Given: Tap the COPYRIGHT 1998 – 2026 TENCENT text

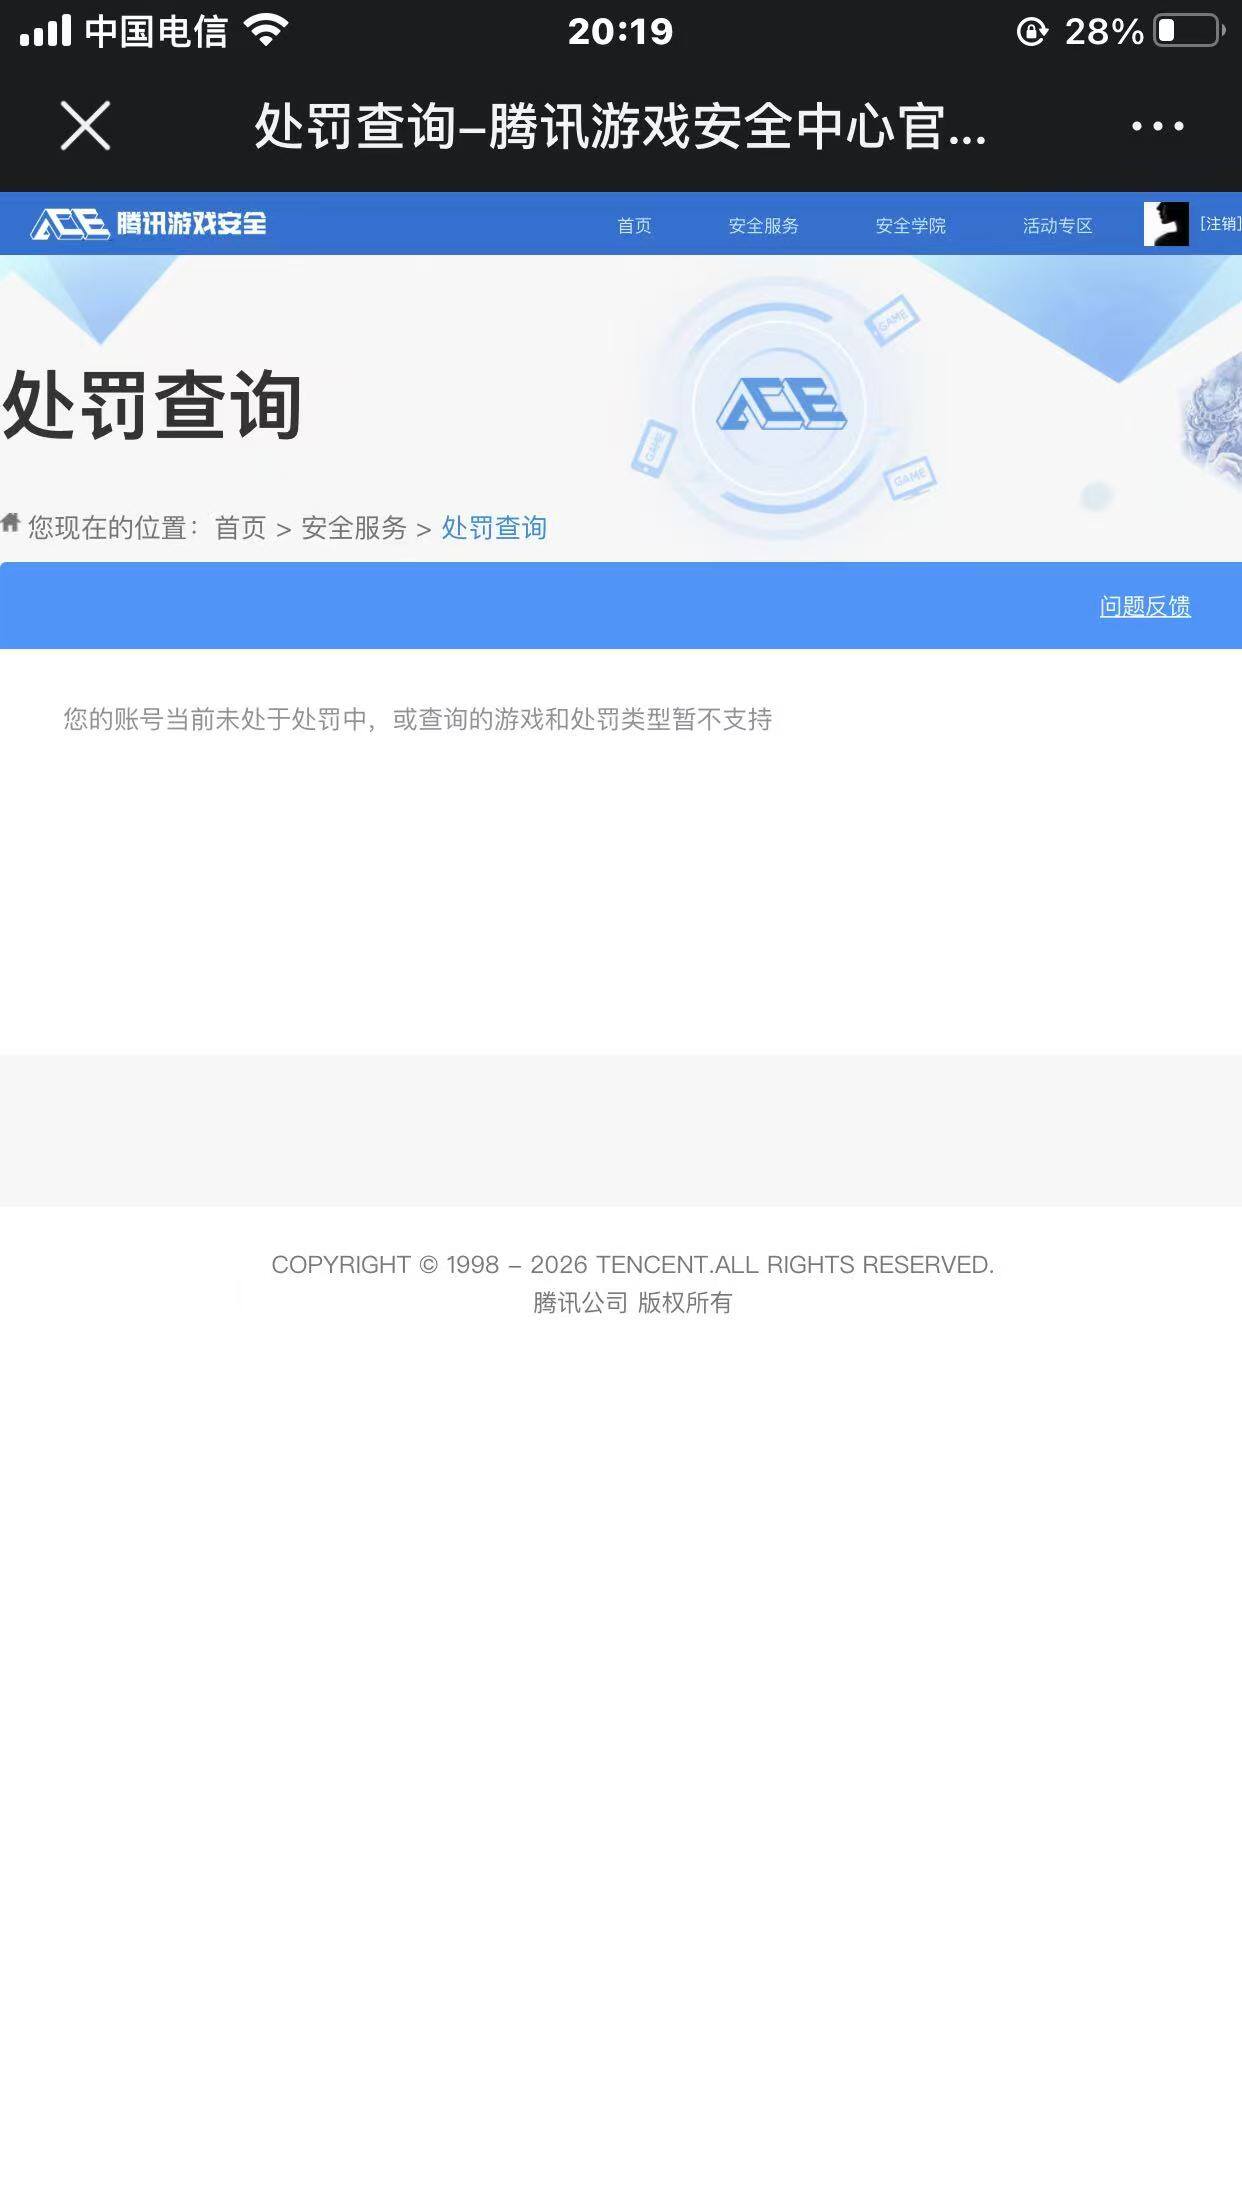Looking at the screenshot, I should click(632, 1264).
